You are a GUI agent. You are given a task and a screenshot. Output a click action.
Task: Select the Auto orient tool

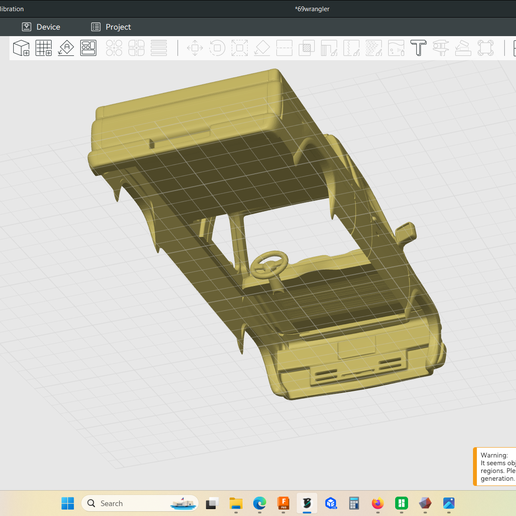(66, 48)
